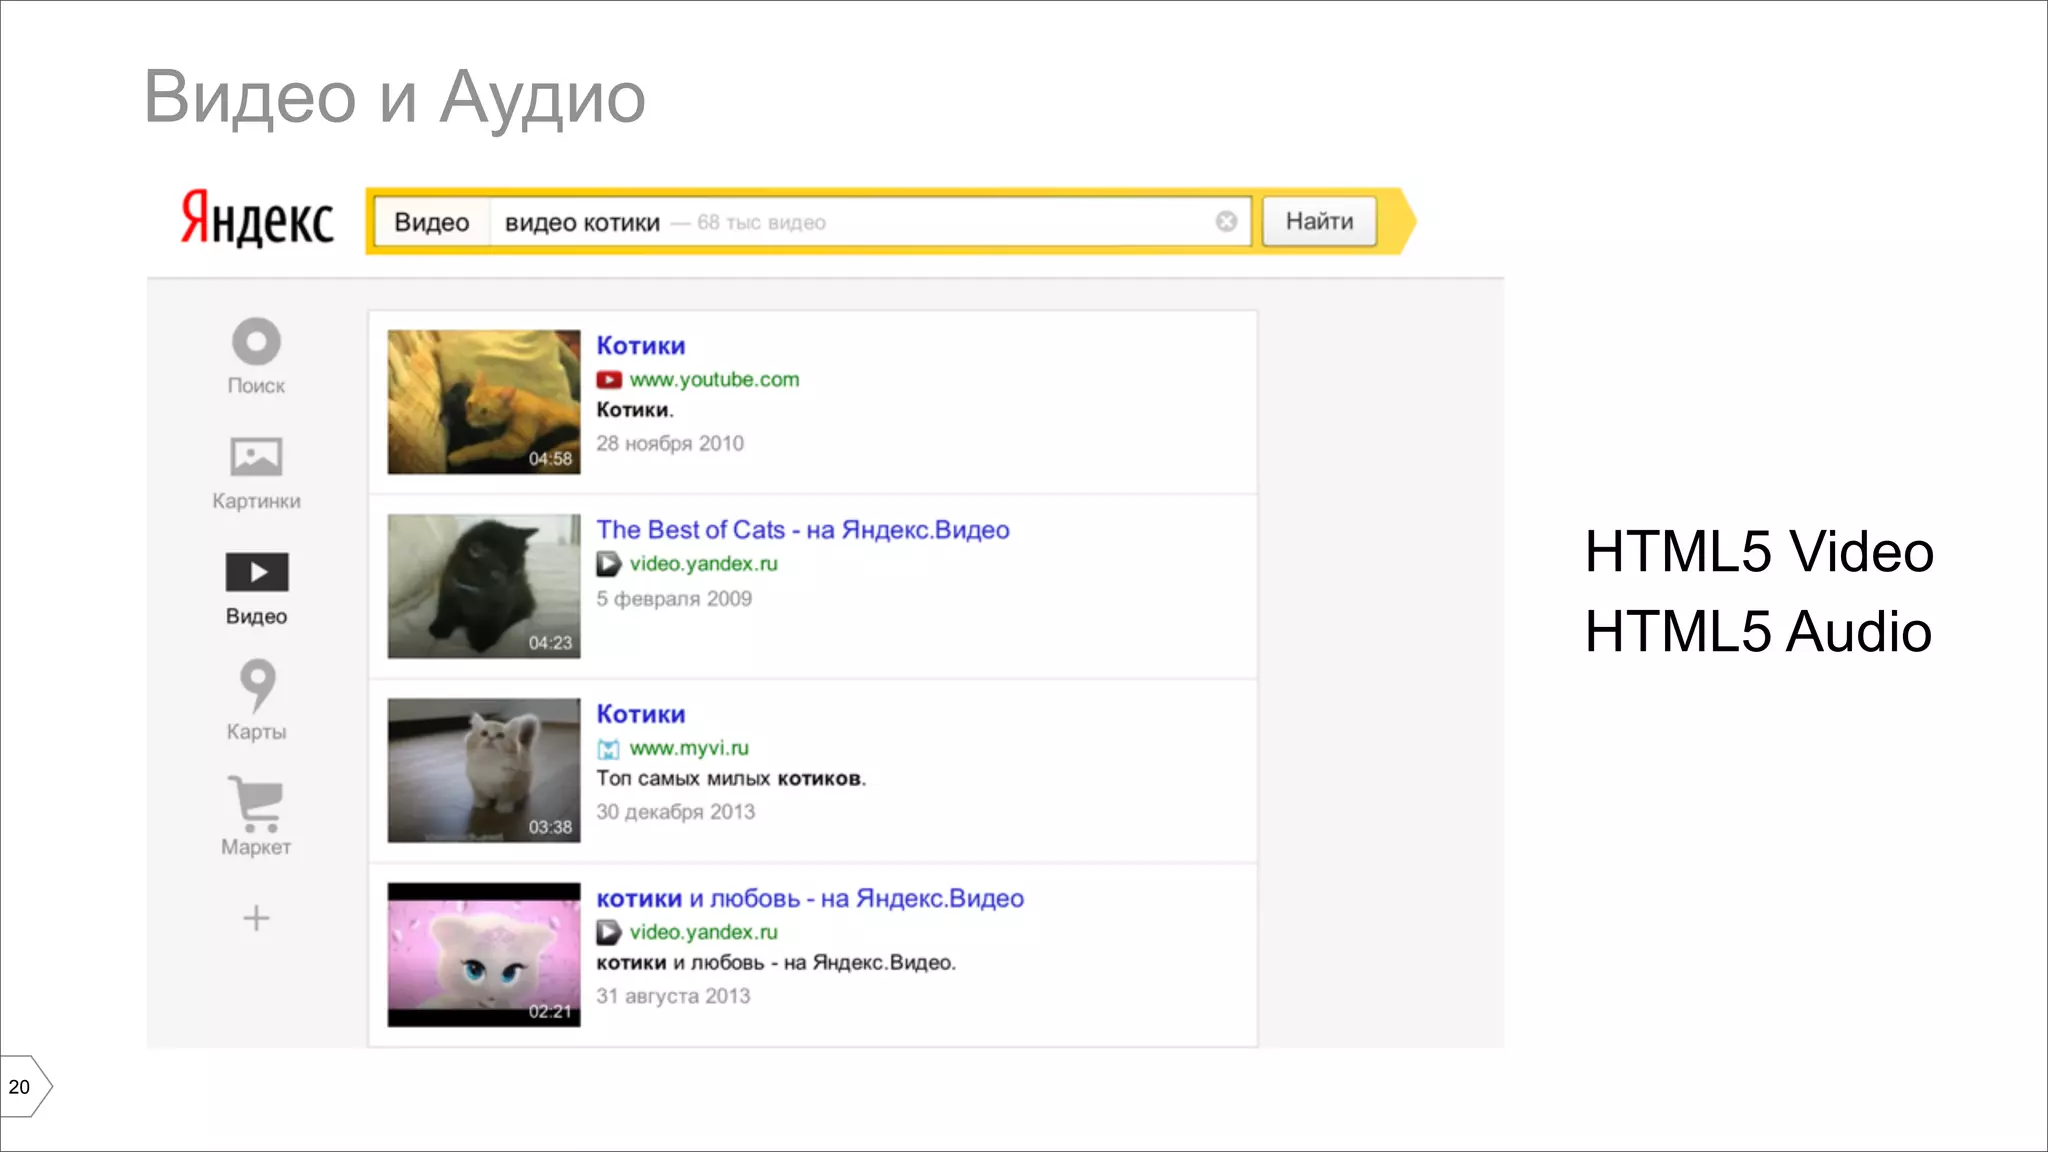
Task: Click play icon beside котики и любовь source
Action: coord(608,933)
